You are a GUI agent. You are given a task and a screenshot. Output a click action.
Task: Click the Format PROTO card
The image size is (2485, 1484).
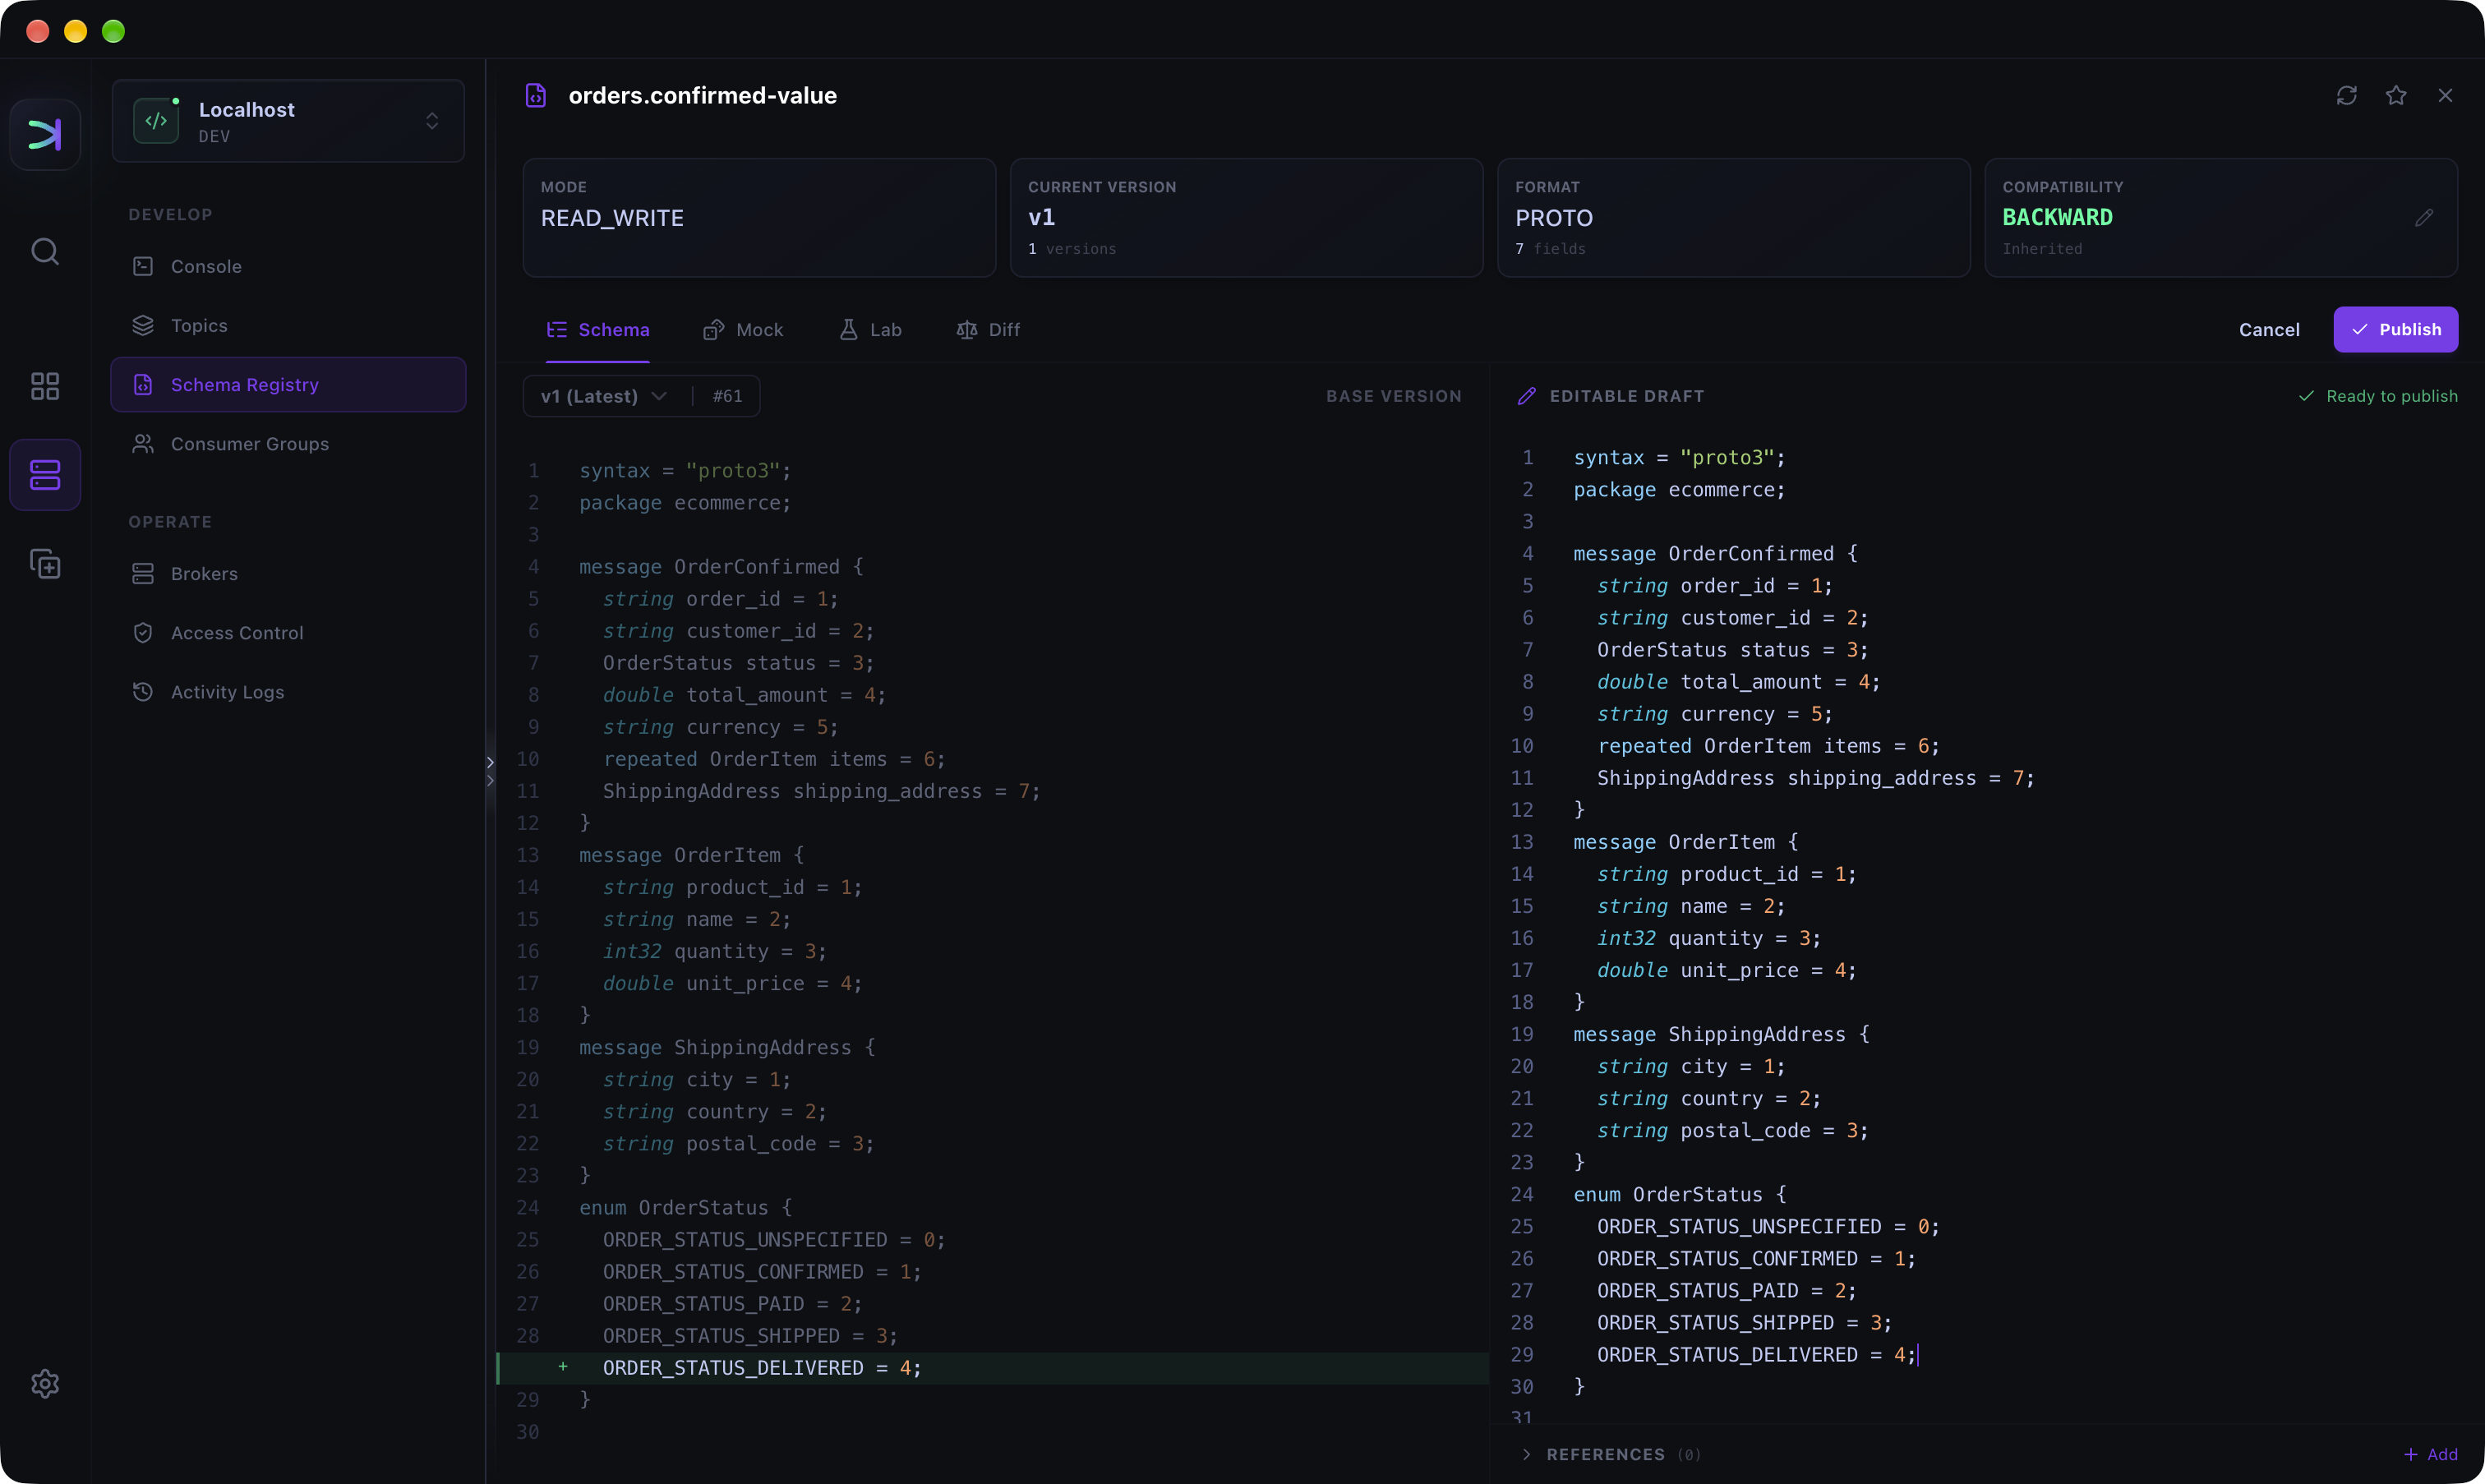click(1733, 217)
